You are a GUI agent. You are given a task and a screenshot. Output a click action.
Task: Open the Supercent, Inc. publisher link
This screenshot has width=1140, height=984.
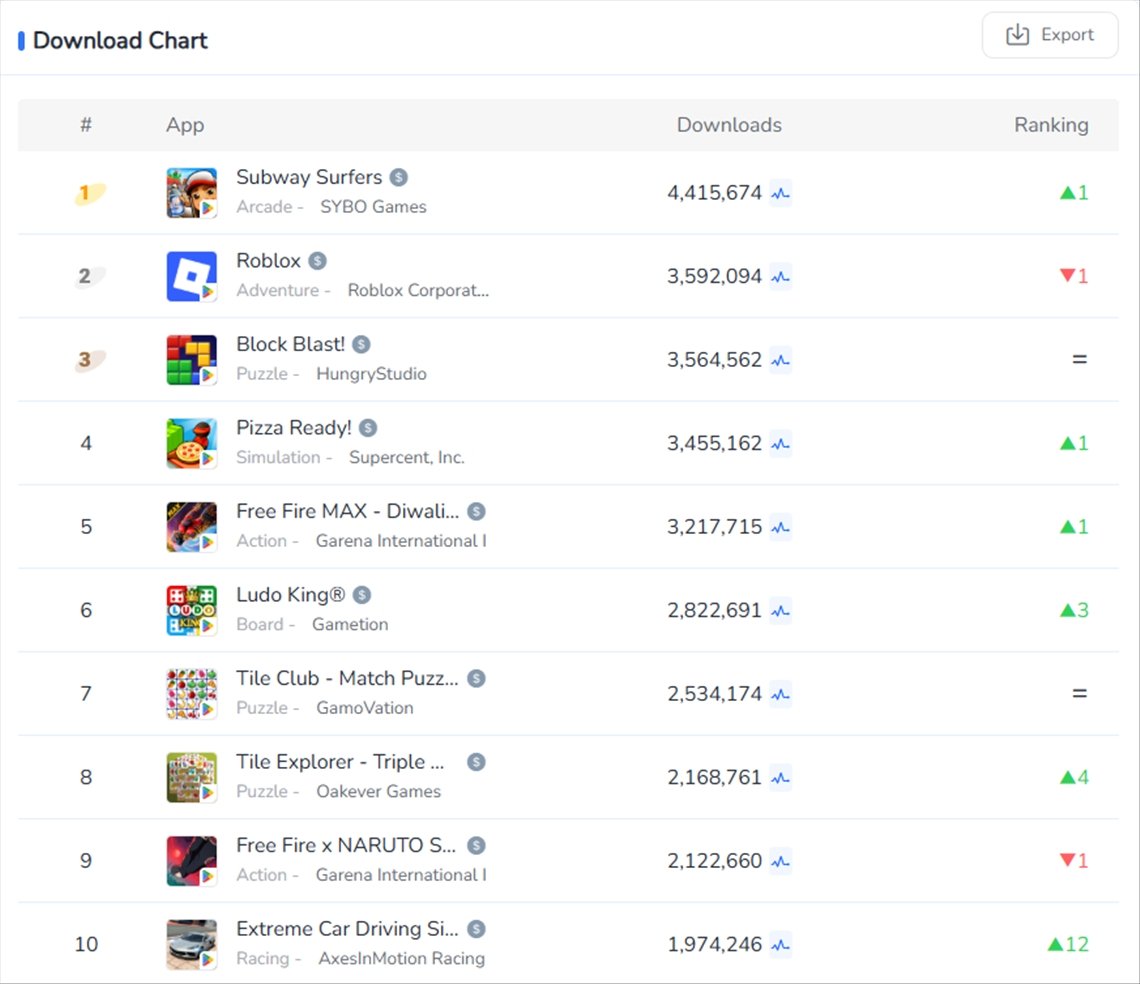point(406,457)
